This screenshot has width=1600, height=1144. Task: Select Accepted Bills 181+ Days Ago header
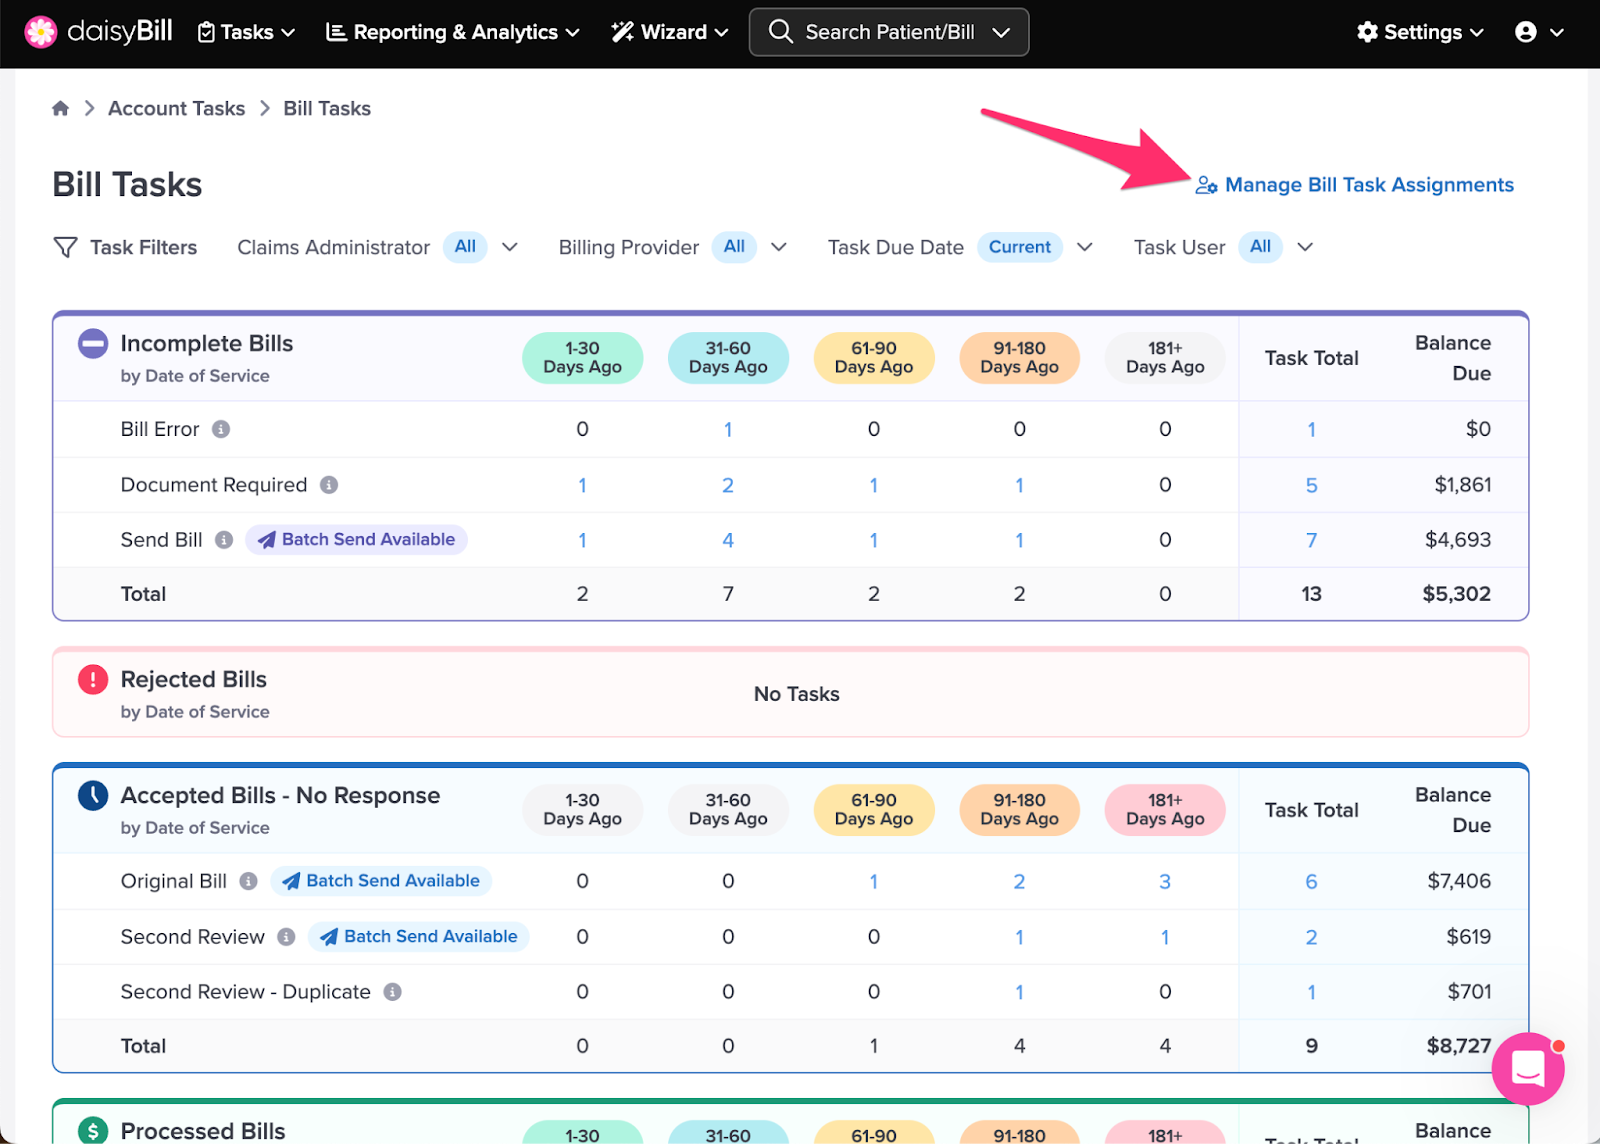pos(1165,810)
